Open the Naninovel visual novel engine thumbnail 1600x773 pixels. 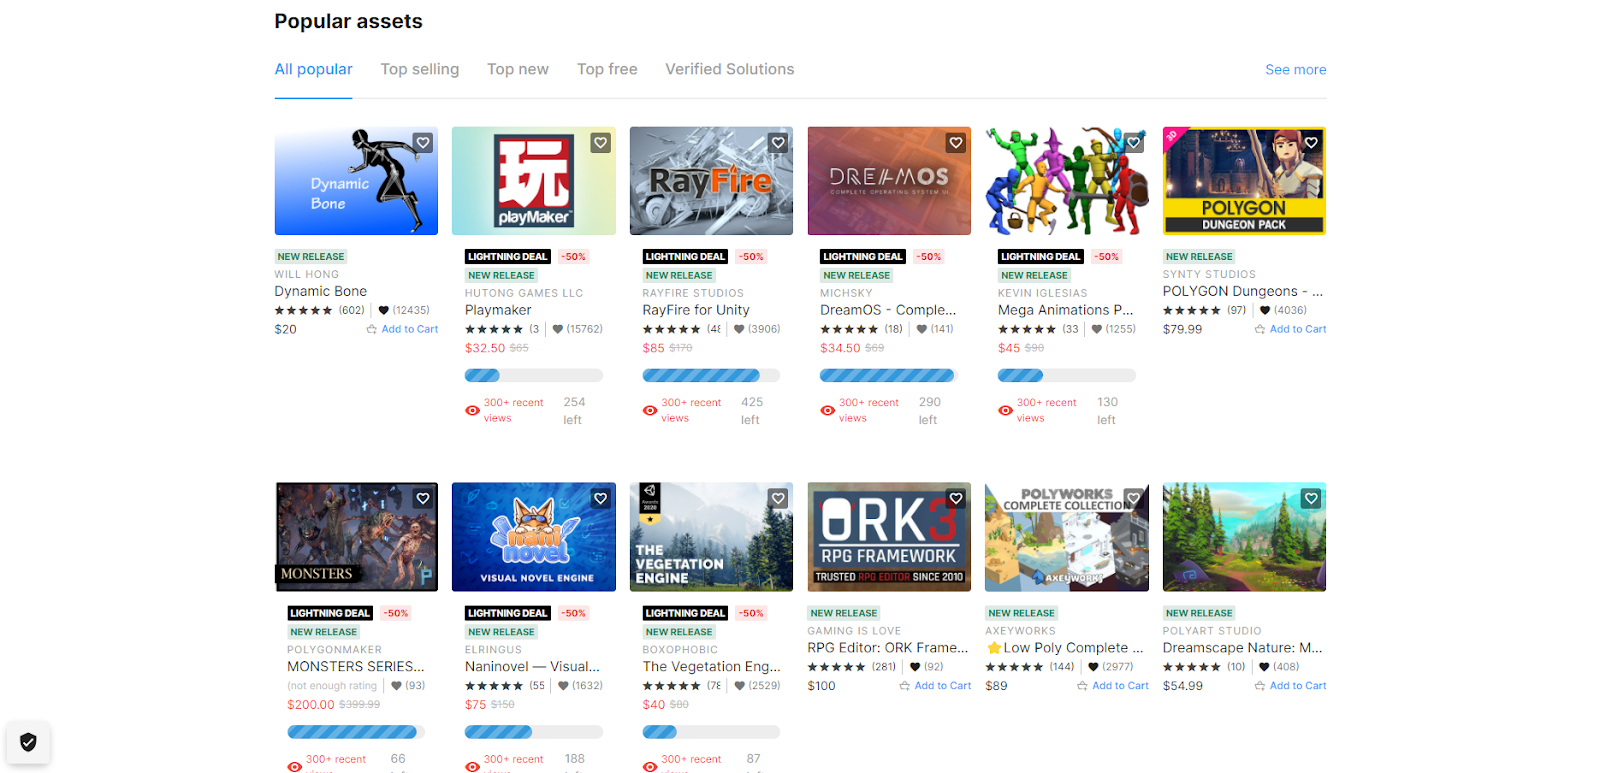click(534, 537)
